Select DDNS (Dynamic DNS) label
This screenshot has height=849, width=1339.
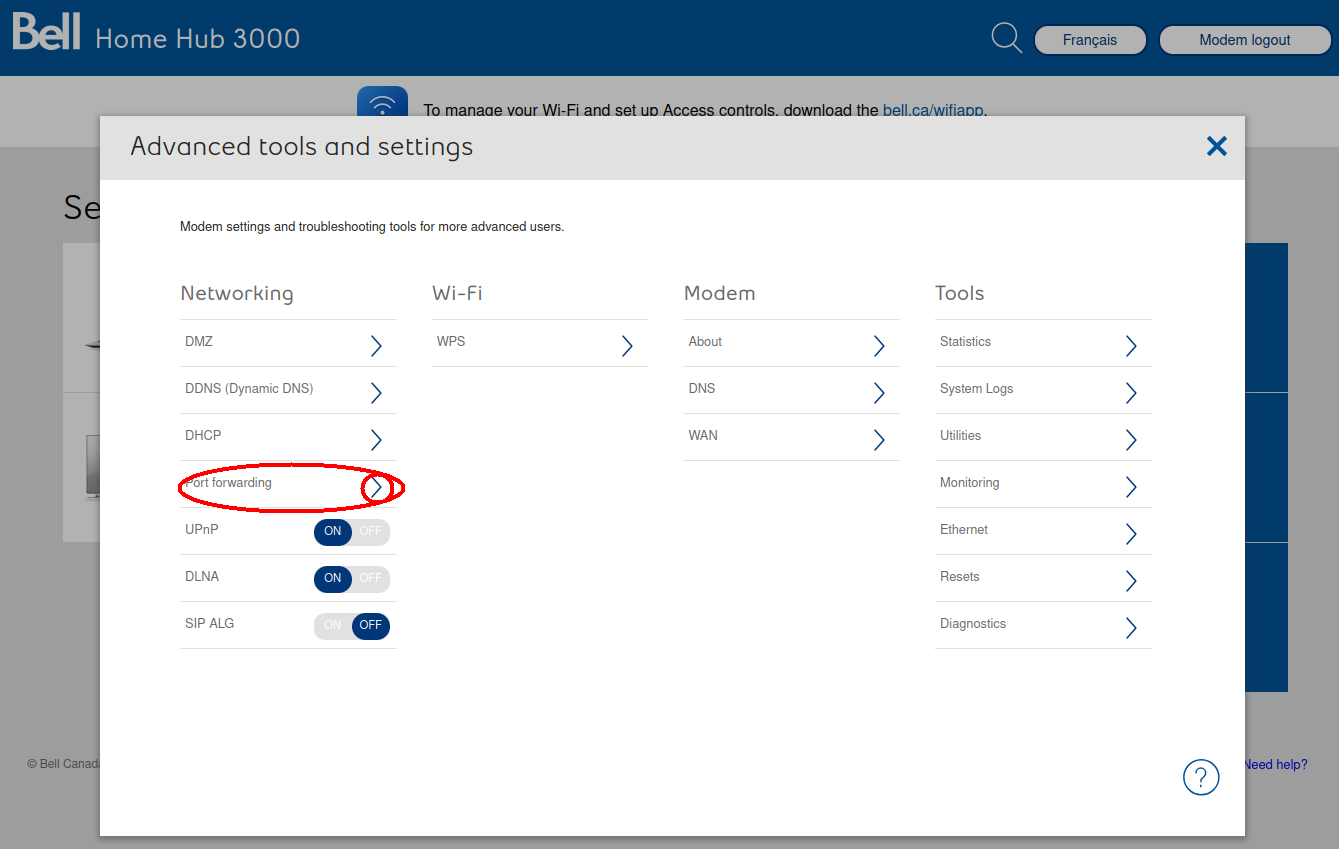pyautogui.click(x=249, y=388)
